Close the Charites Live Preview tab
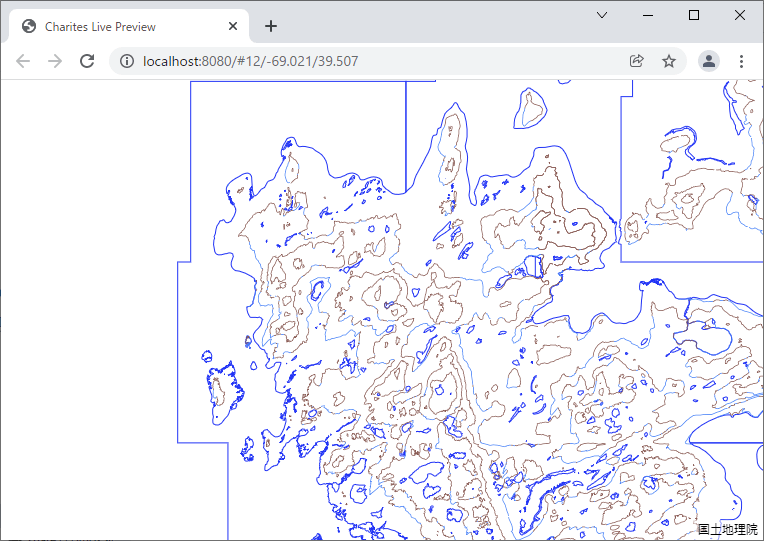Screen dimensions: 764x541 pyautogui.click(x=233, y=26)
